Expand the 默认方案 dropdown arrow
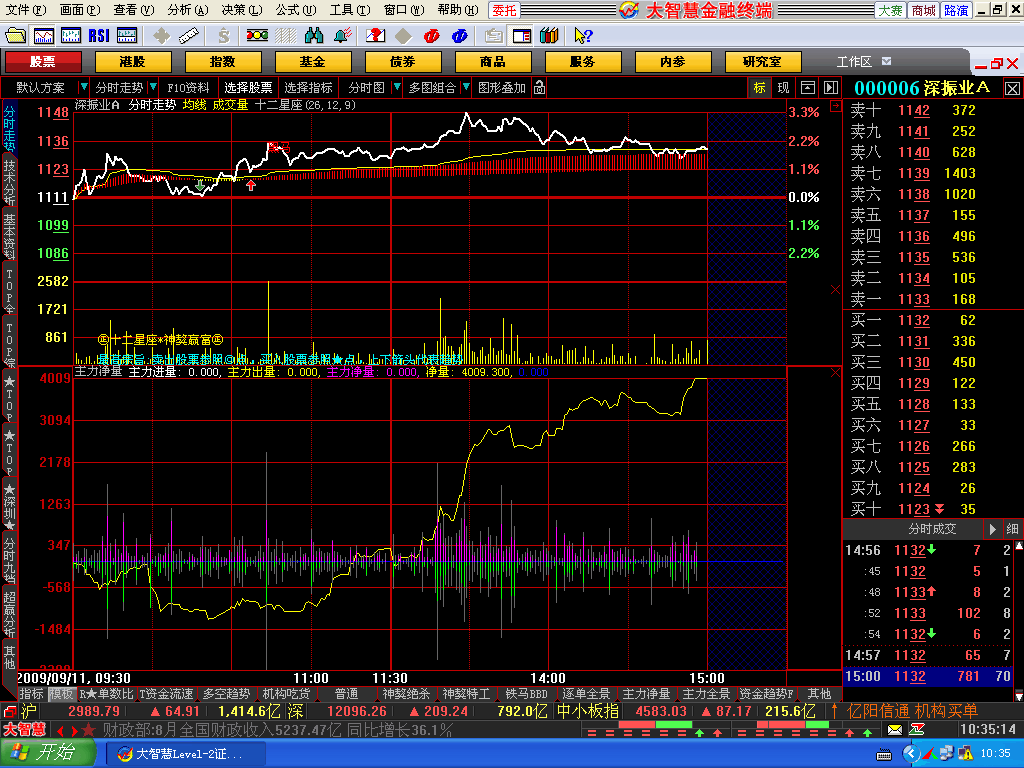Image resolution: width=1024 pixels, height=768 pixels. coord(84,87)
